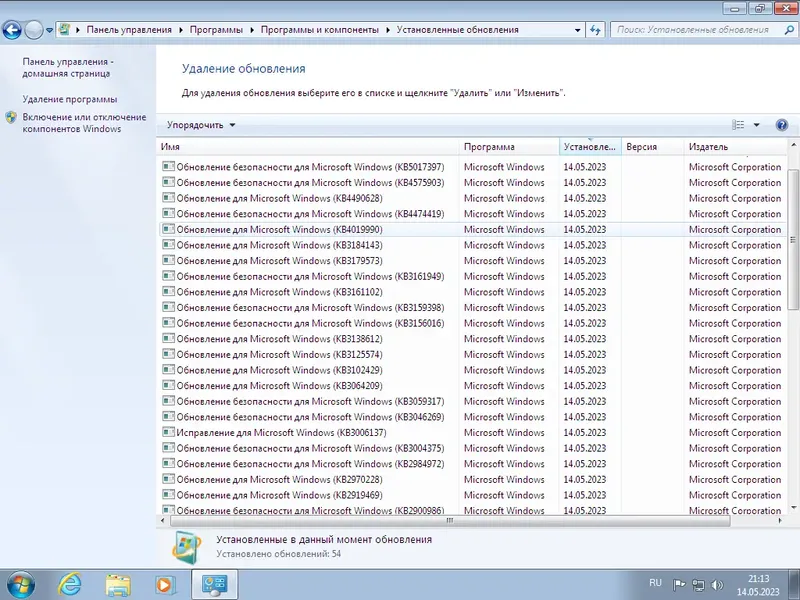Click icon of update KB3046269
800x600 pixels.
tap(168, 416)
